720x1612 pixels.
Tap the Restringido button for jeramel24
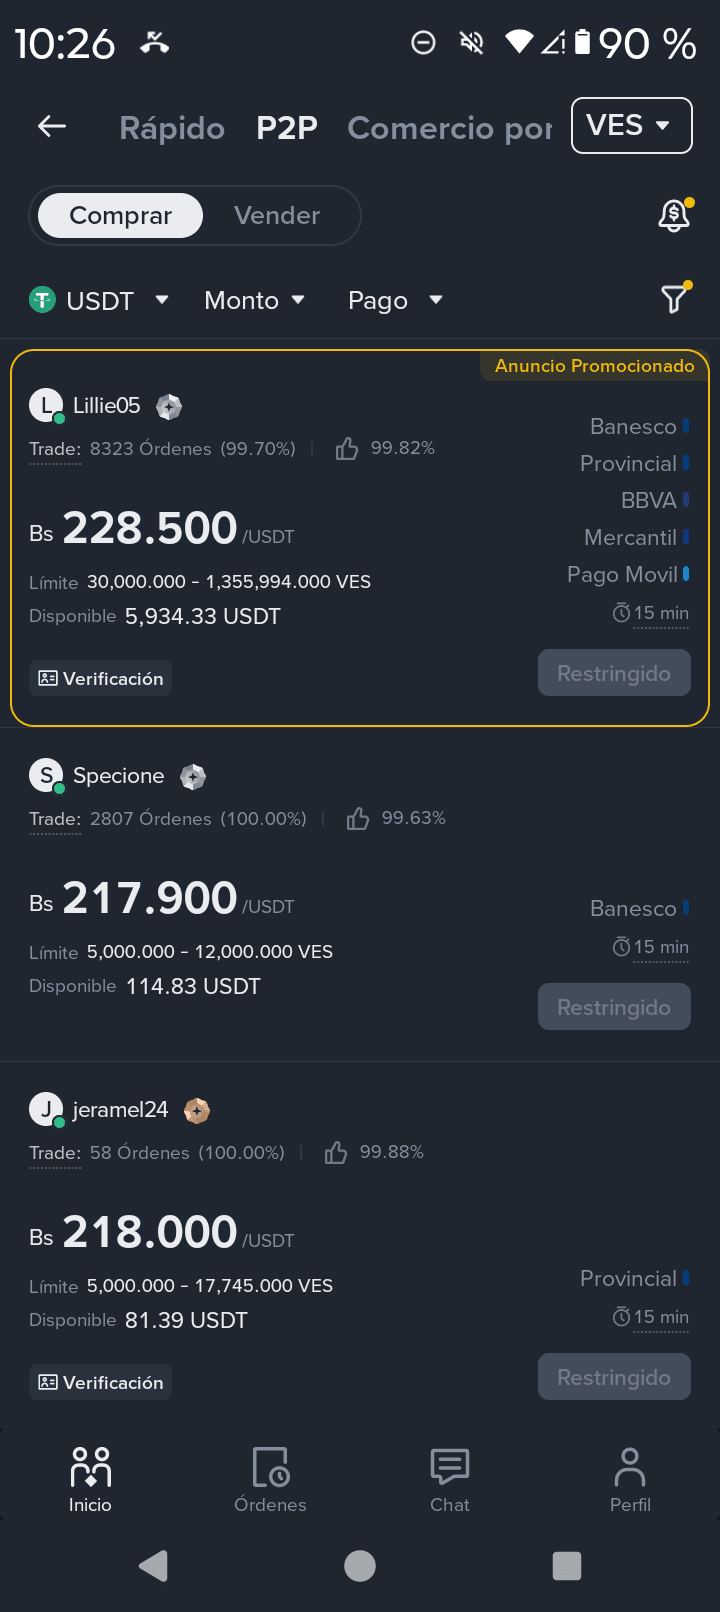(614, 1377)
